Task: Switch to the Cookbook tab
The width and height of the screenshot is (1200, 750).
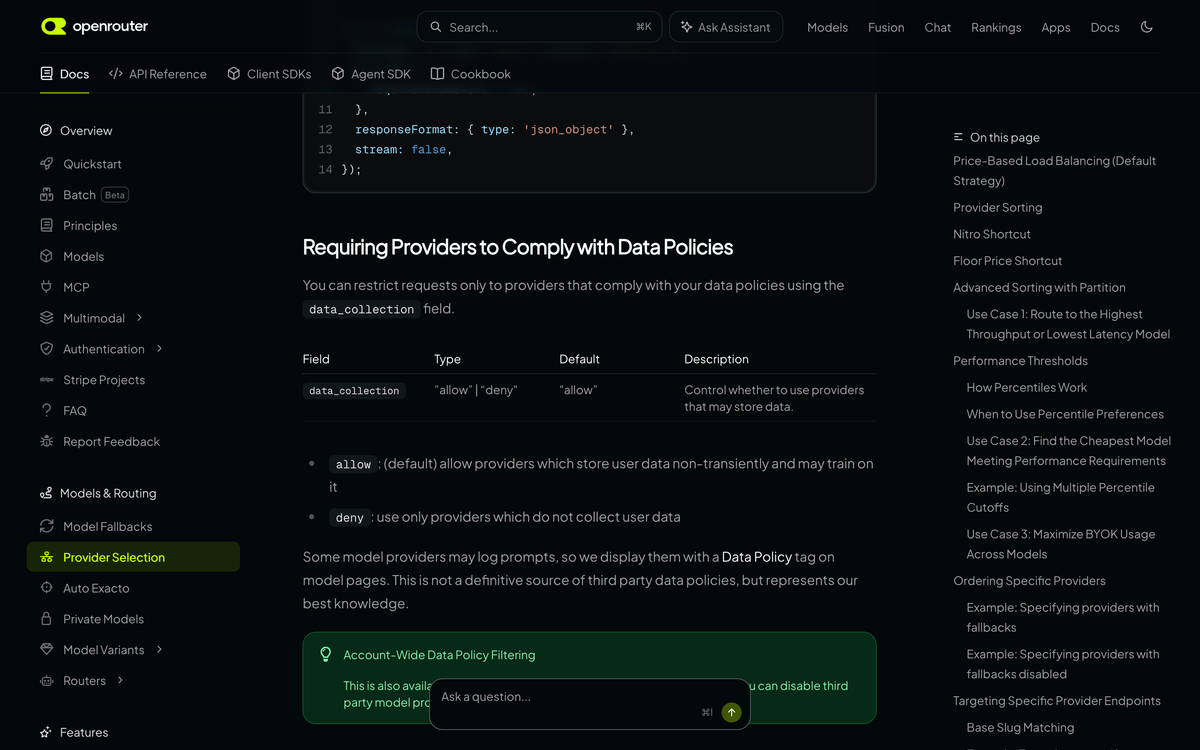Action: click(x=470, y=74)
